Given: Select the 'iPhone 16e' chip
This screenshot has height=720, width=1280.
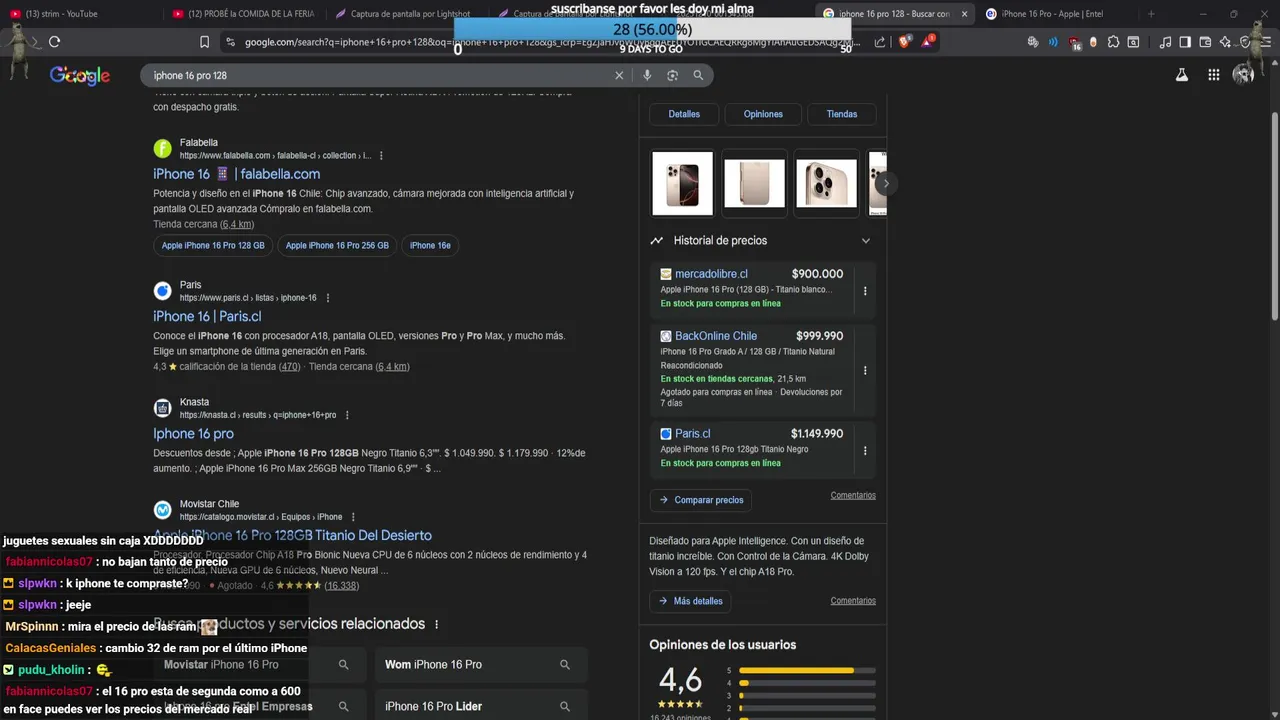Looking at the screenshot, I should click(x=430, y=245).
